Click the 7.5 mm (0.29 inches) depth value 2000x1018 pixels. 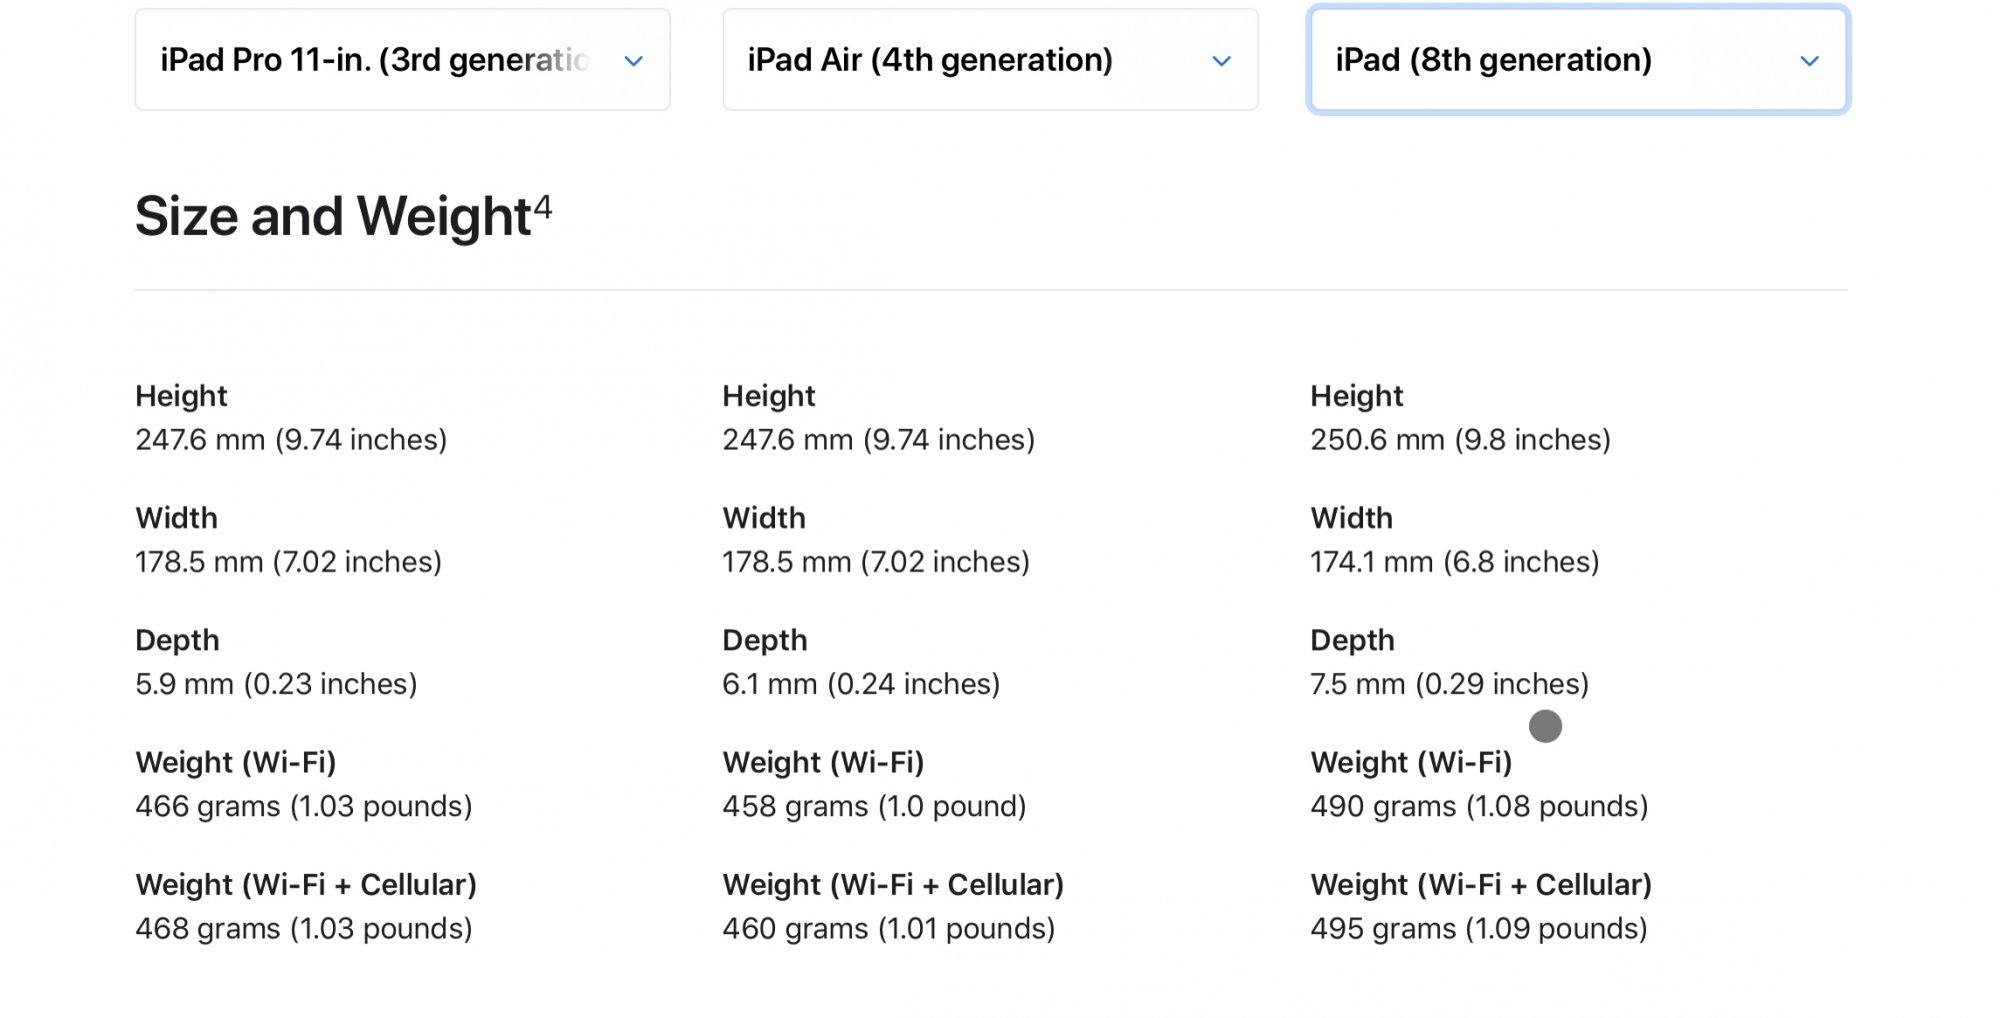[1449, 684]
